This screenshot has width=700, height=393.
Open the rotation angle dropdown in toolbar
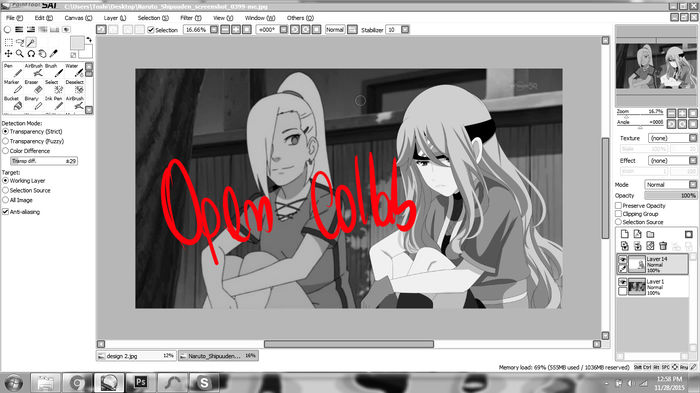tap(283, 29)
